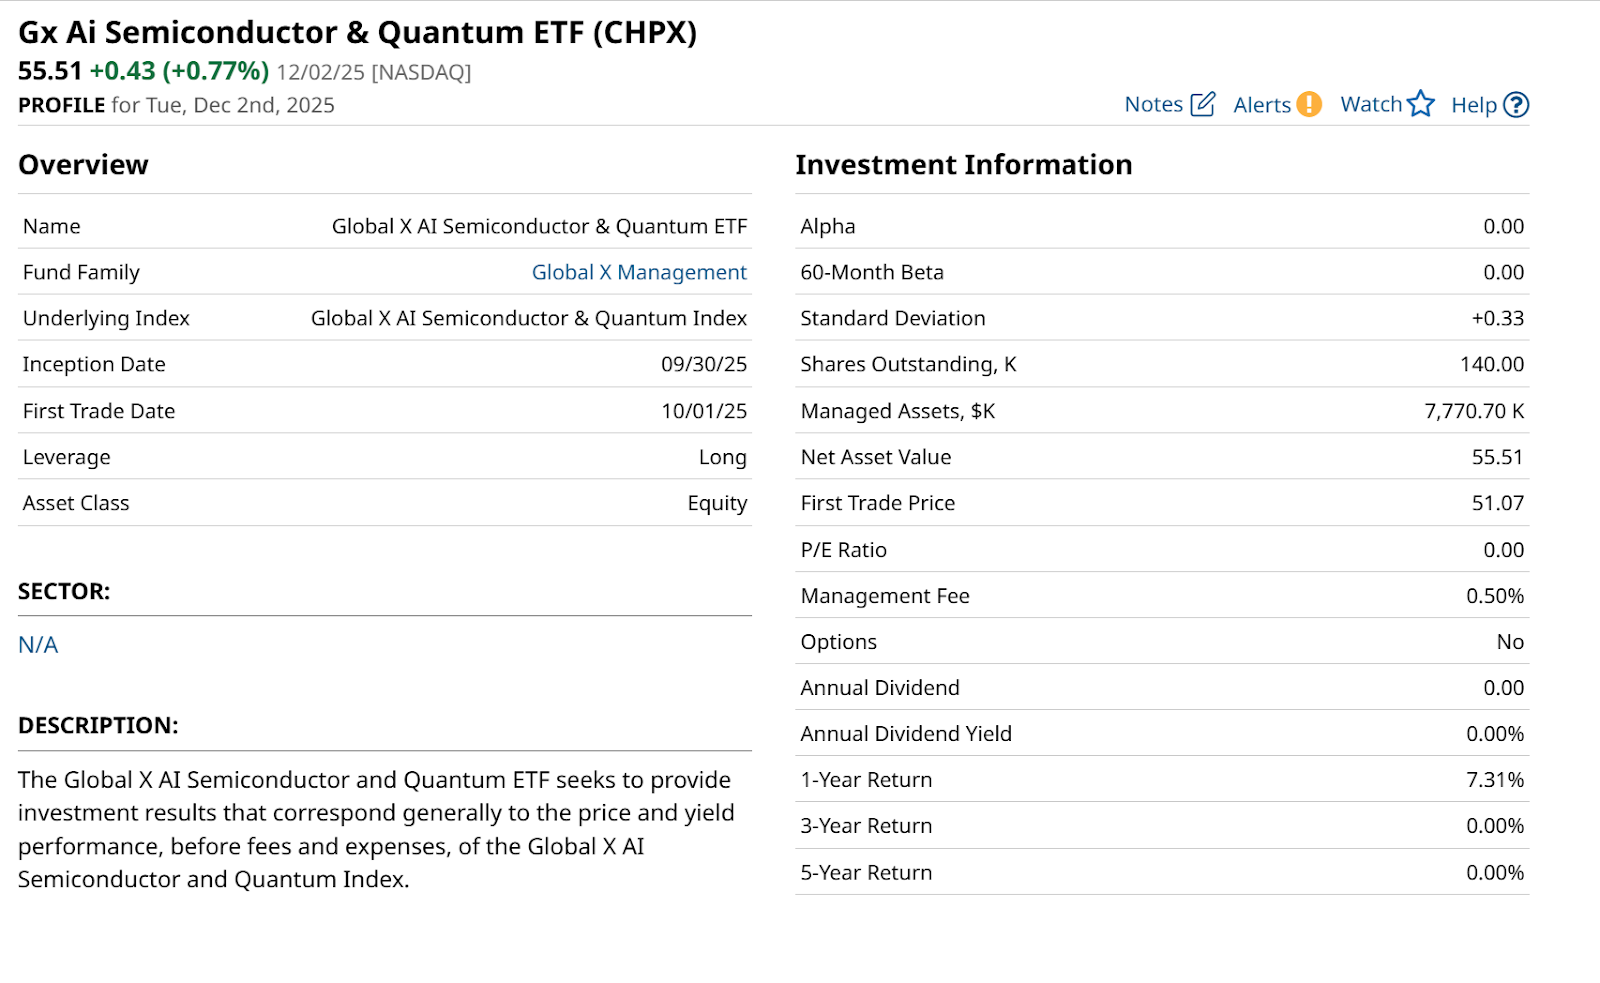The image size is (1600, 983).
Task: Click the "Watch" text link
Action: (x=1371, y=104)
